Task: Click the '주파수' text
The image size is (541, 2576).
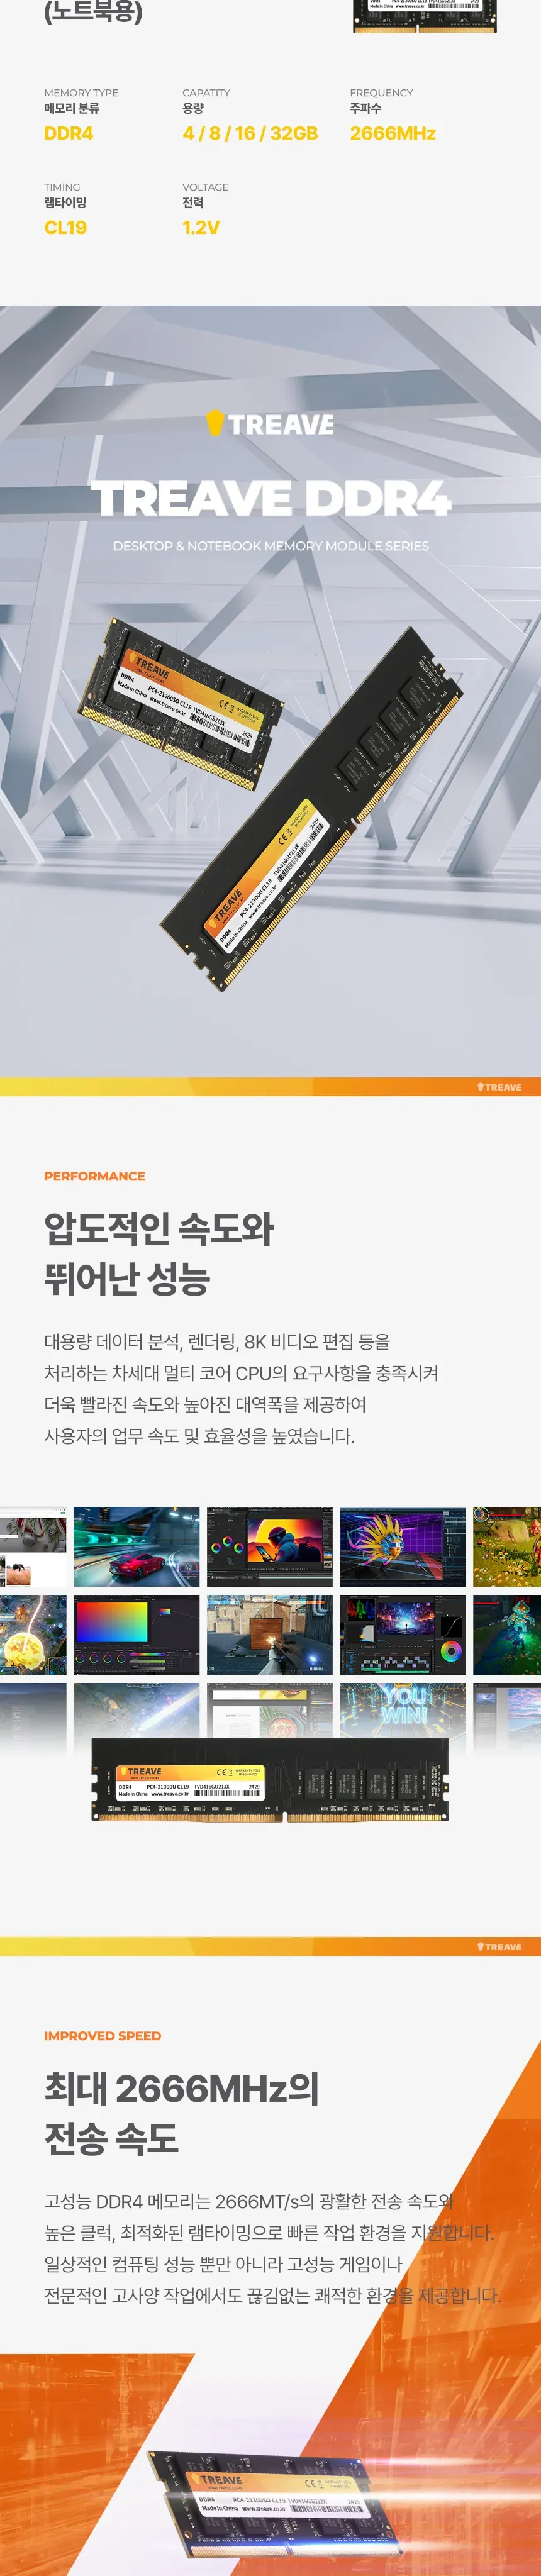Action: (365, 108)
